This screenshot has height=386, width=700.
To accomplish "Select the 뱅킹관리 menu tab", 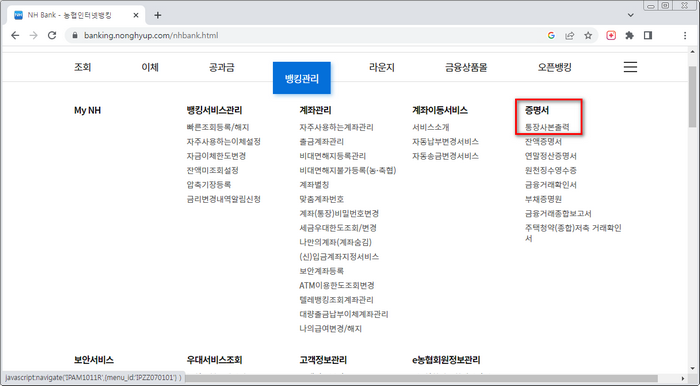I will (x=302, y=78).
